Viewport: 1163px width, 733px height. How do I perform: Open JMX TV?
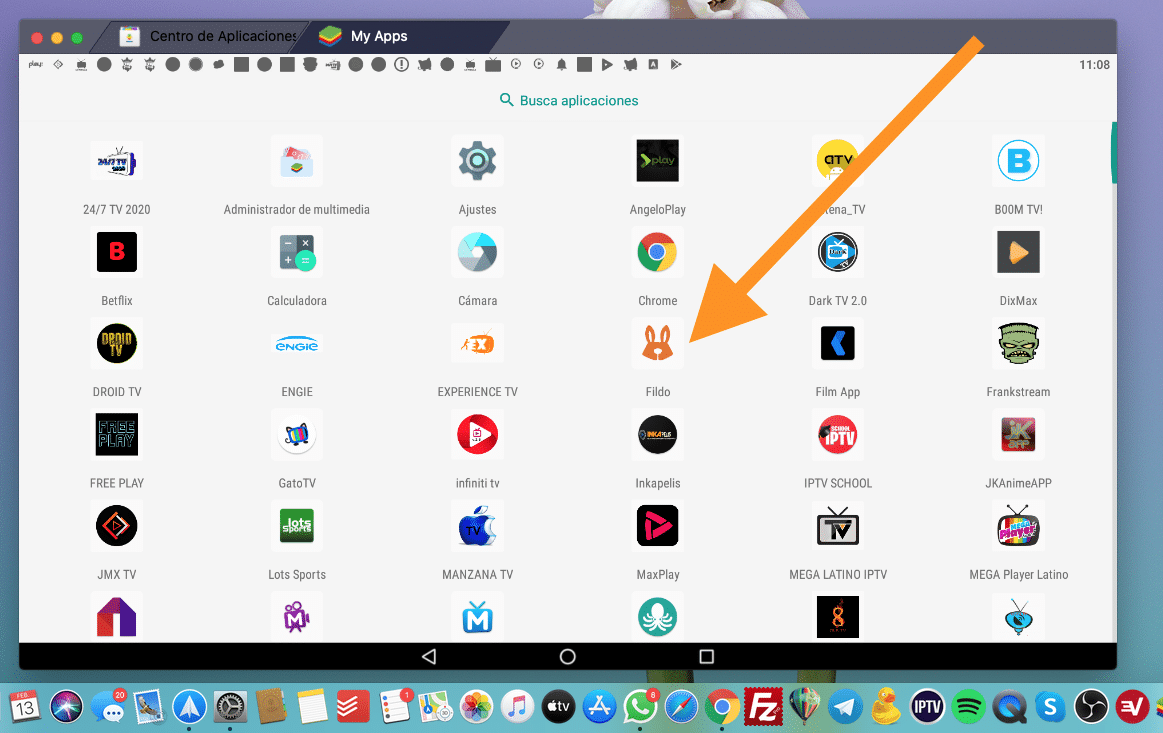point(116,525)
